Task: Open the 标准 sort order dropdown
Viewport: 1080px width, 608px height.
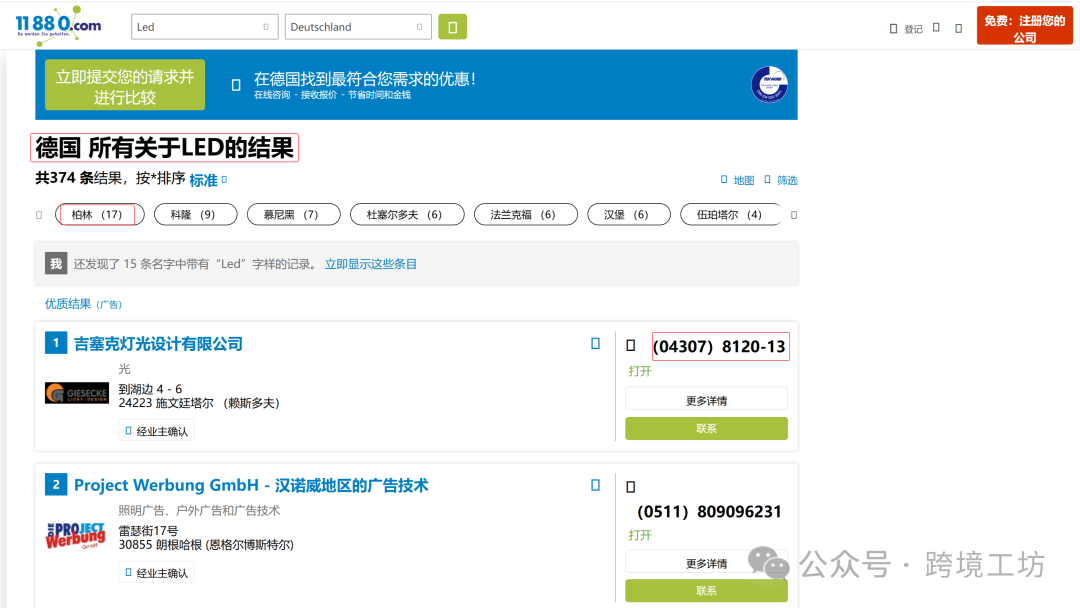Action: 204,180
